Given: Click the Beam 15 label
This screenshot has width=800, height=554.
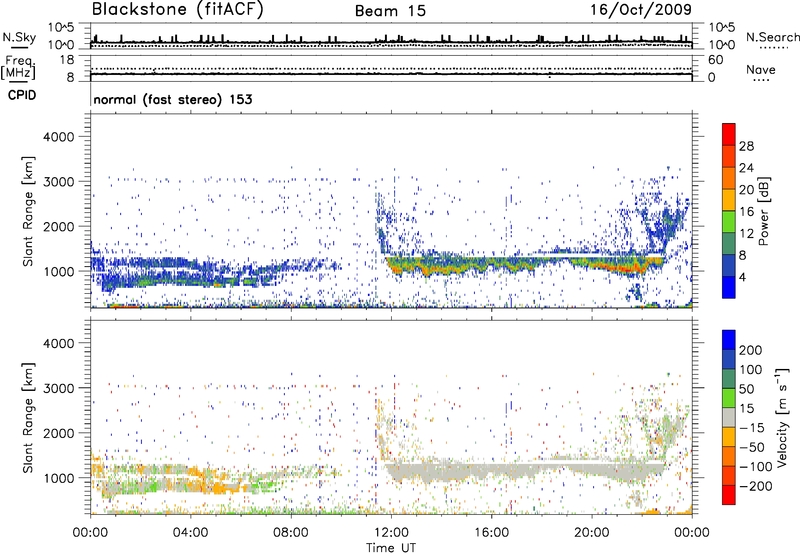Looking at the screenshot, I should pyautogui.click(x=390, y=11).
